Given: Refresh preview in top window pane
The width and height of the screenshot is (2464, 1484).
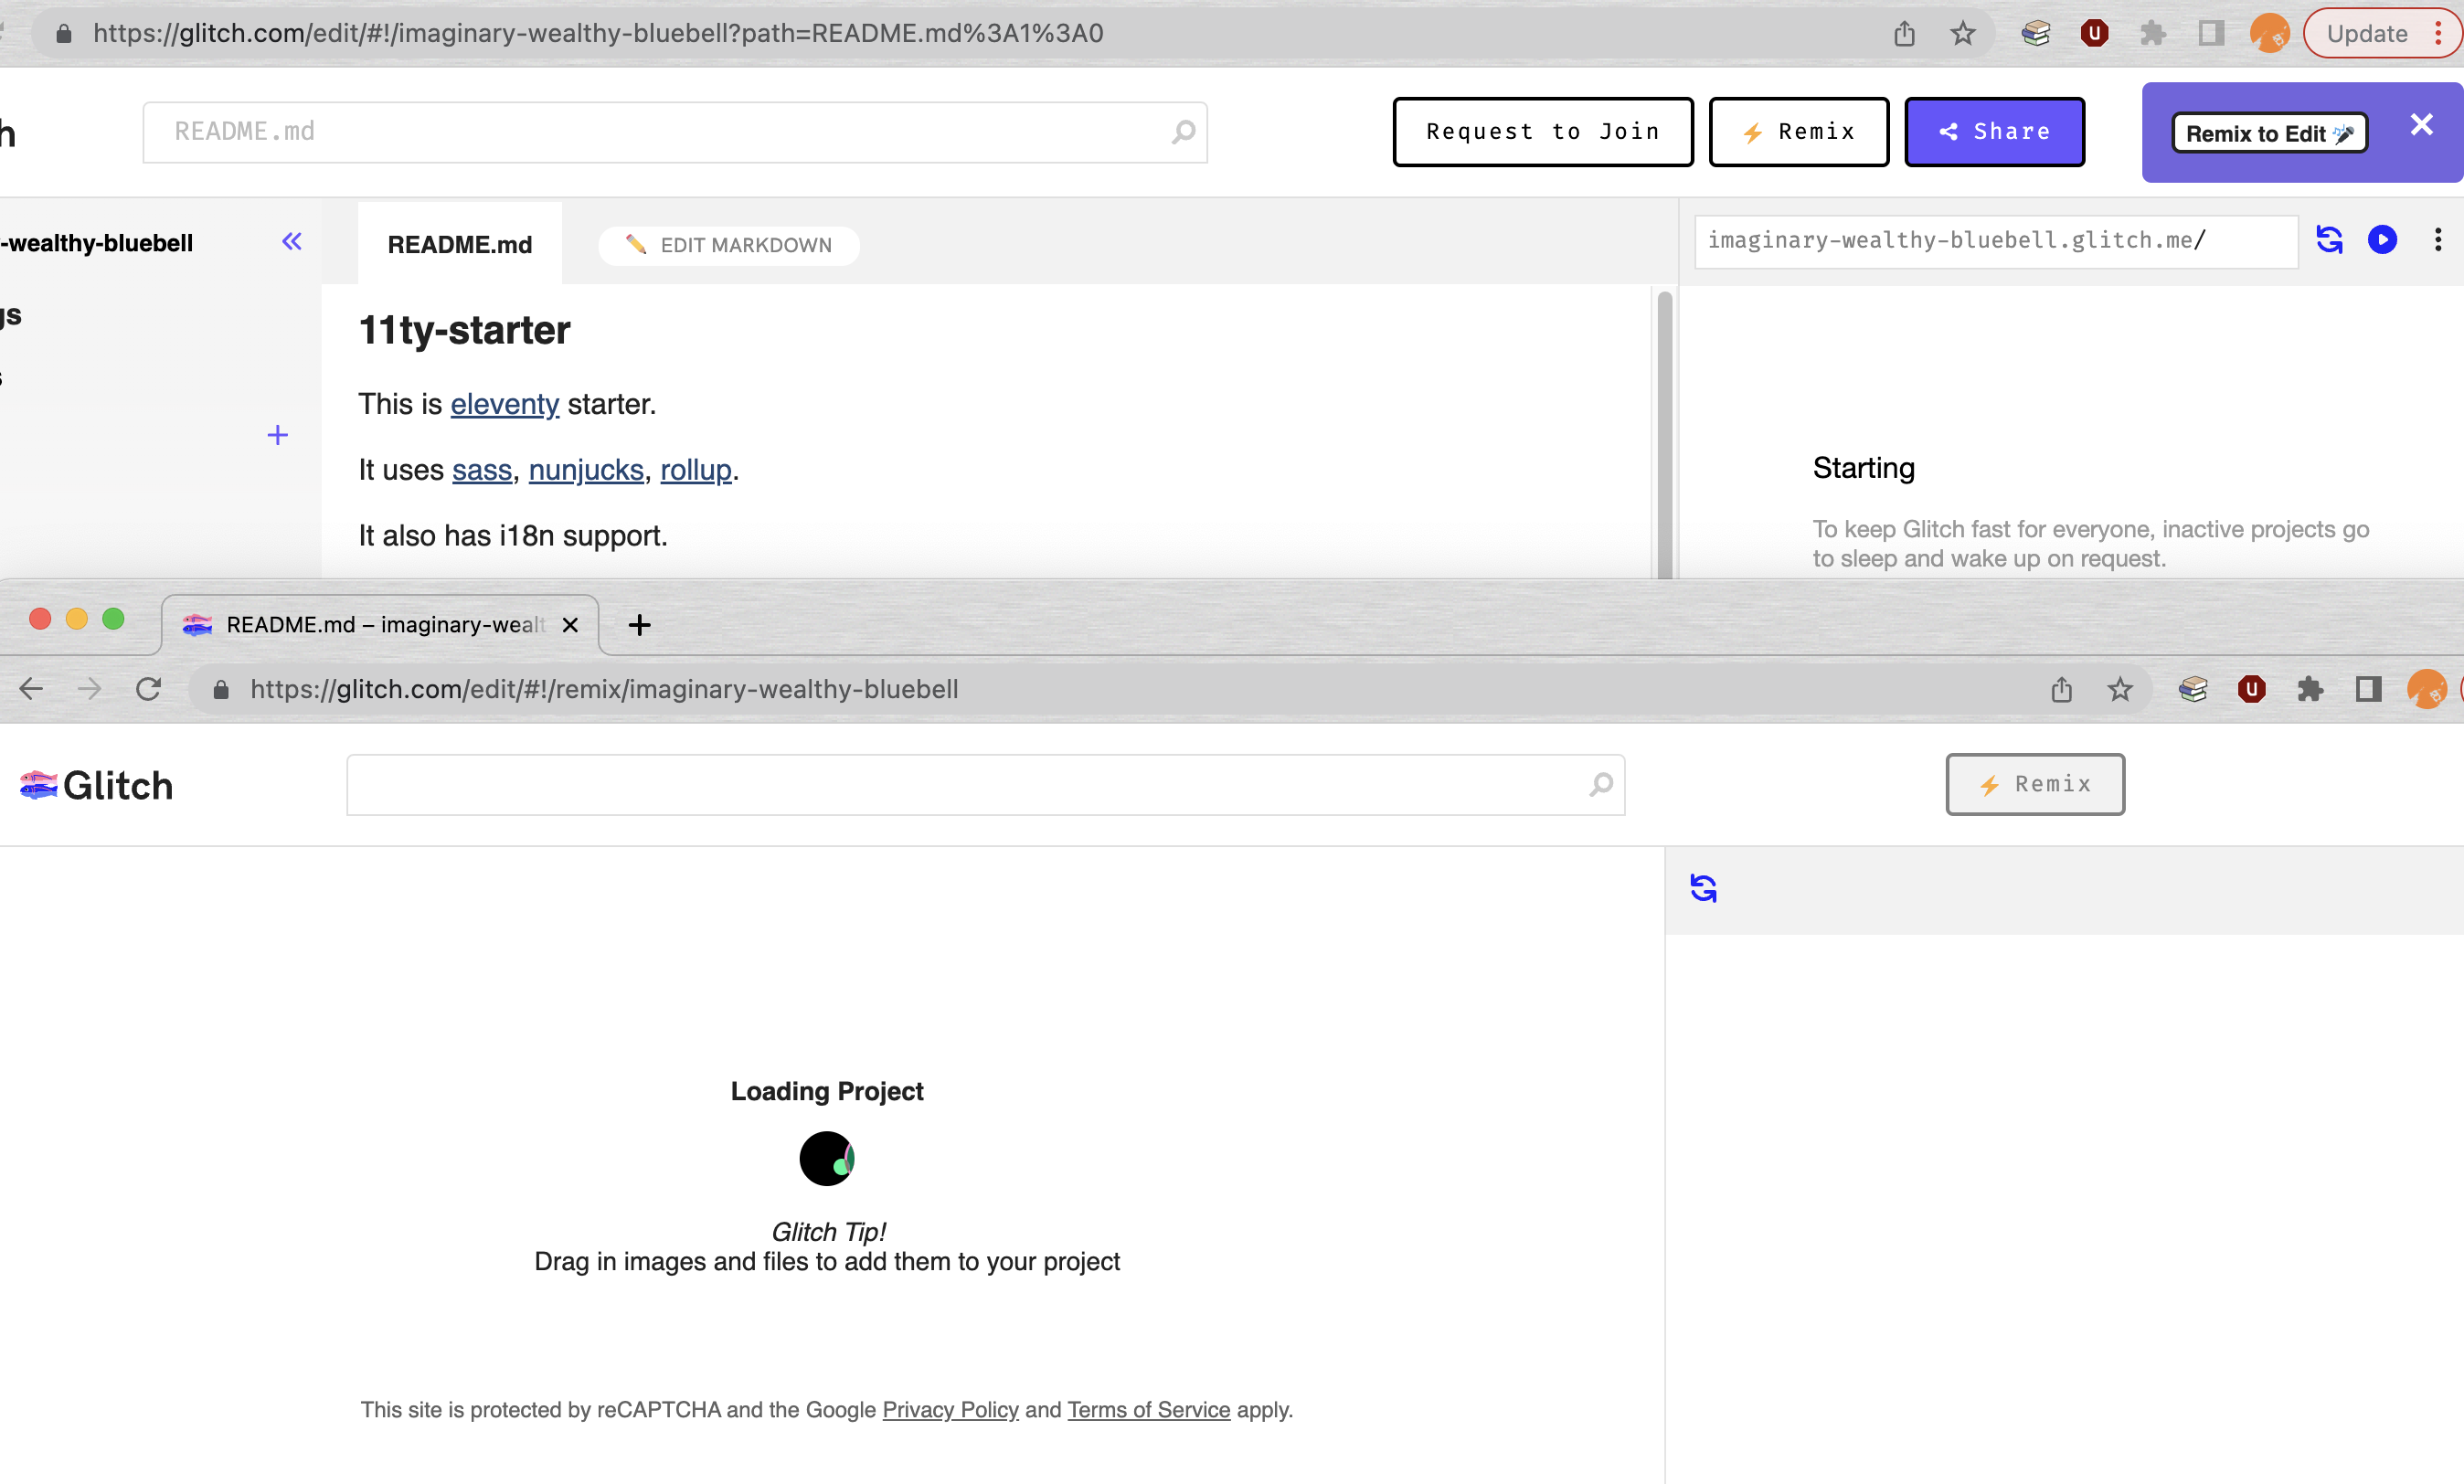Looking at the screenshot, I should [x=2329, y=240].
